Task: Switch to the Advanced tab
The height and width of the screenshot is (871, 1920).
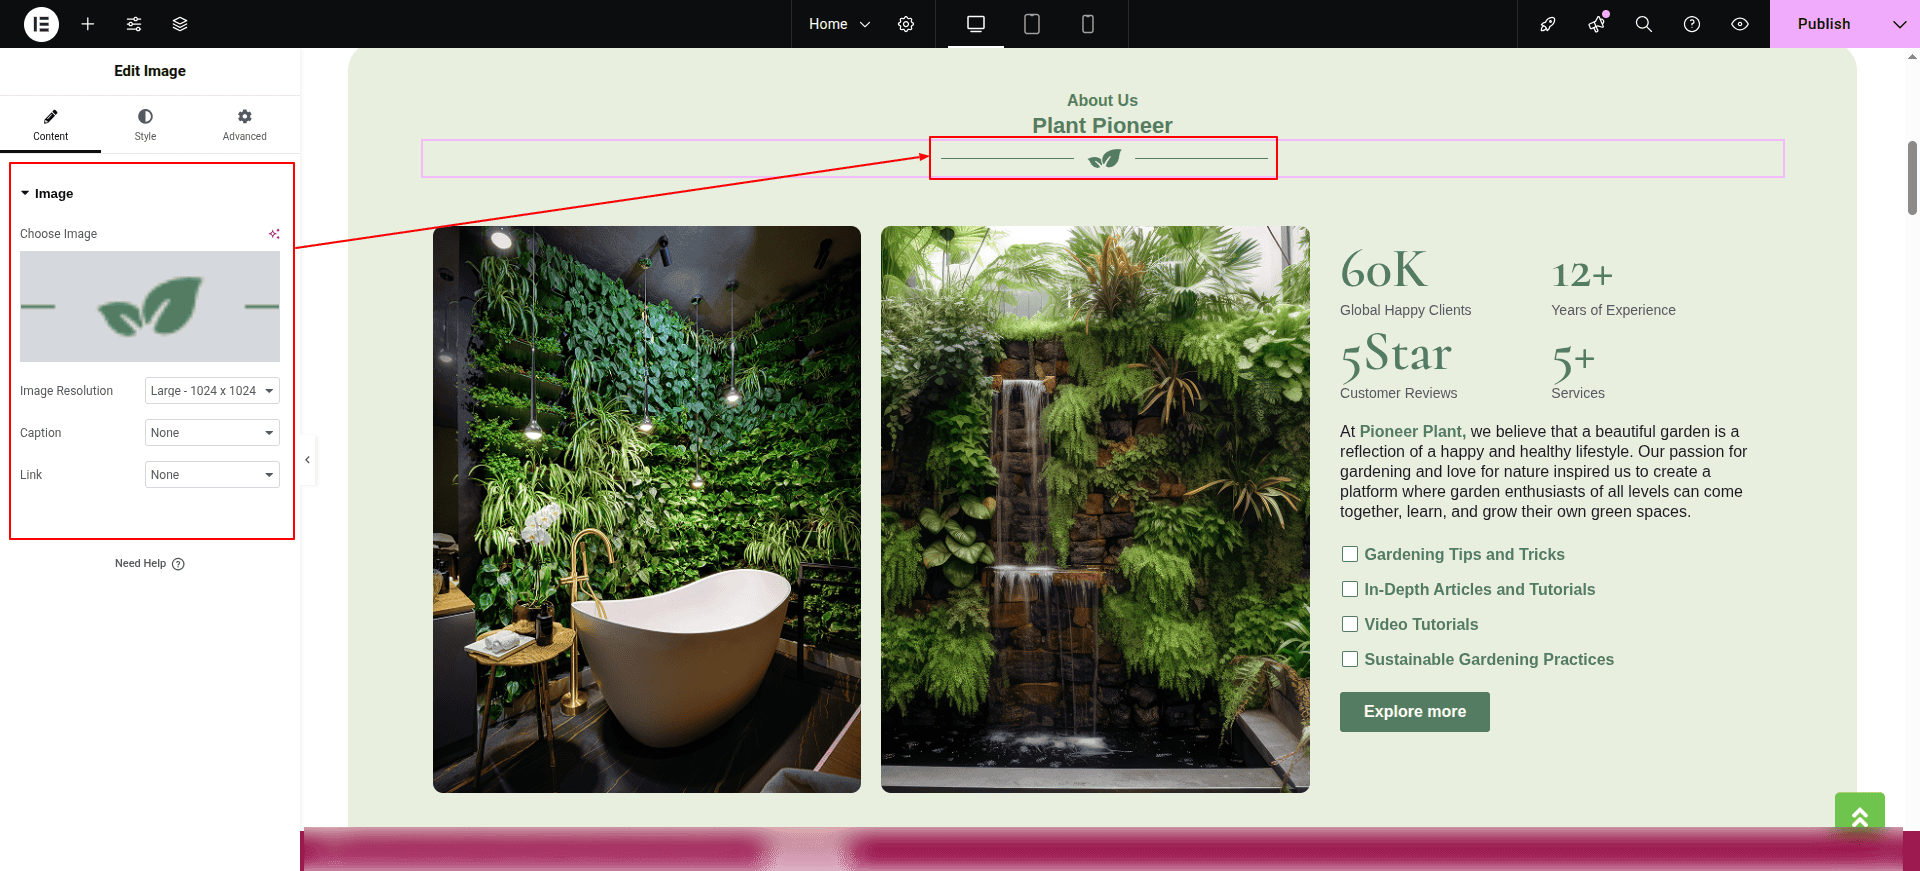Action: pyautogui.click(x=245, y=125)
